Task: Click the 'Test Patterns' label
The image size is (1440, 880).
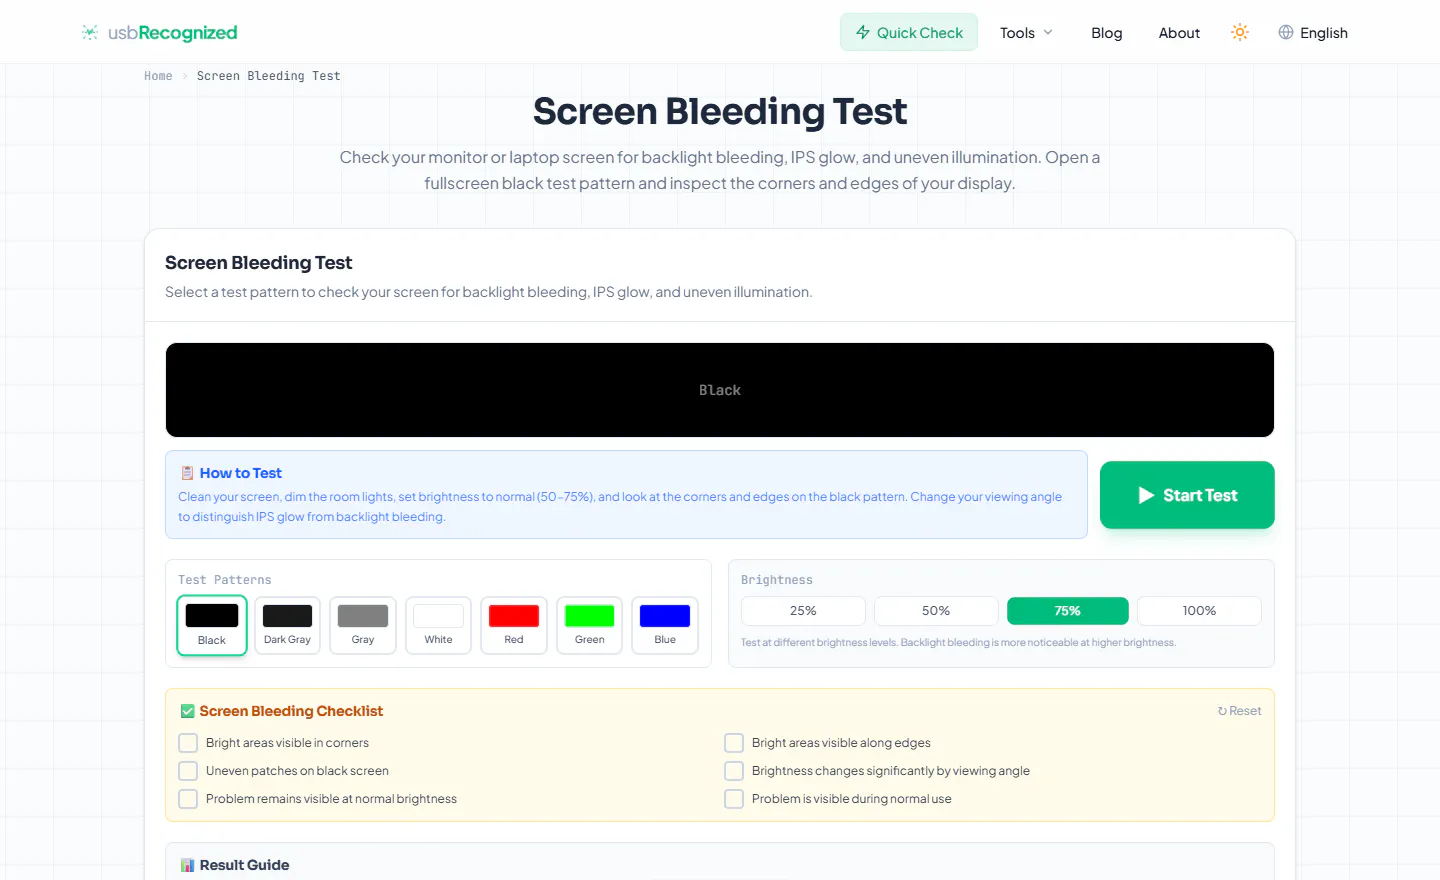Action: (x=225, y=580)
